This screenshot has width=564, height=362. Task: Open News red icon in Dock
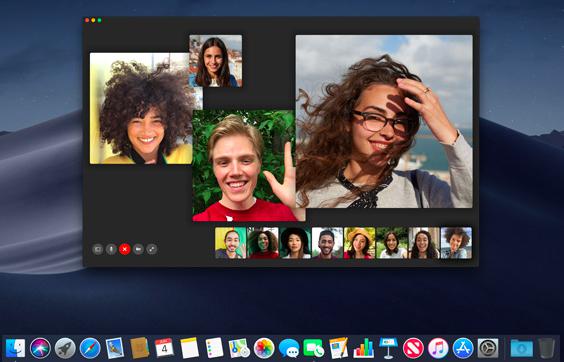pos(413,348)
